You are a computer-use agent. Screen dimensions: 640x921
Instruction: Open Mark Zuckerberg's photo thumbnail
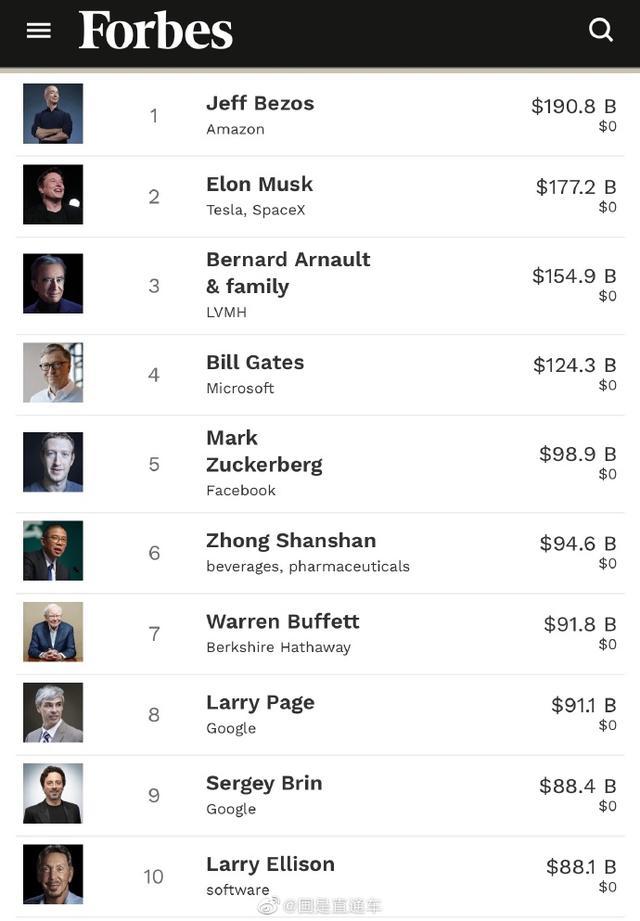(53, 462)
